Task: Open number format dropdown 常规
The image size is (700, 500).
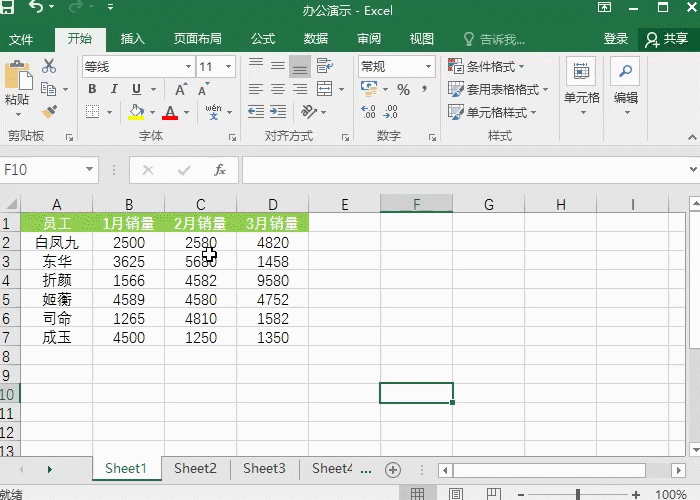Action: pyautogui.click(x=429, y=67)
